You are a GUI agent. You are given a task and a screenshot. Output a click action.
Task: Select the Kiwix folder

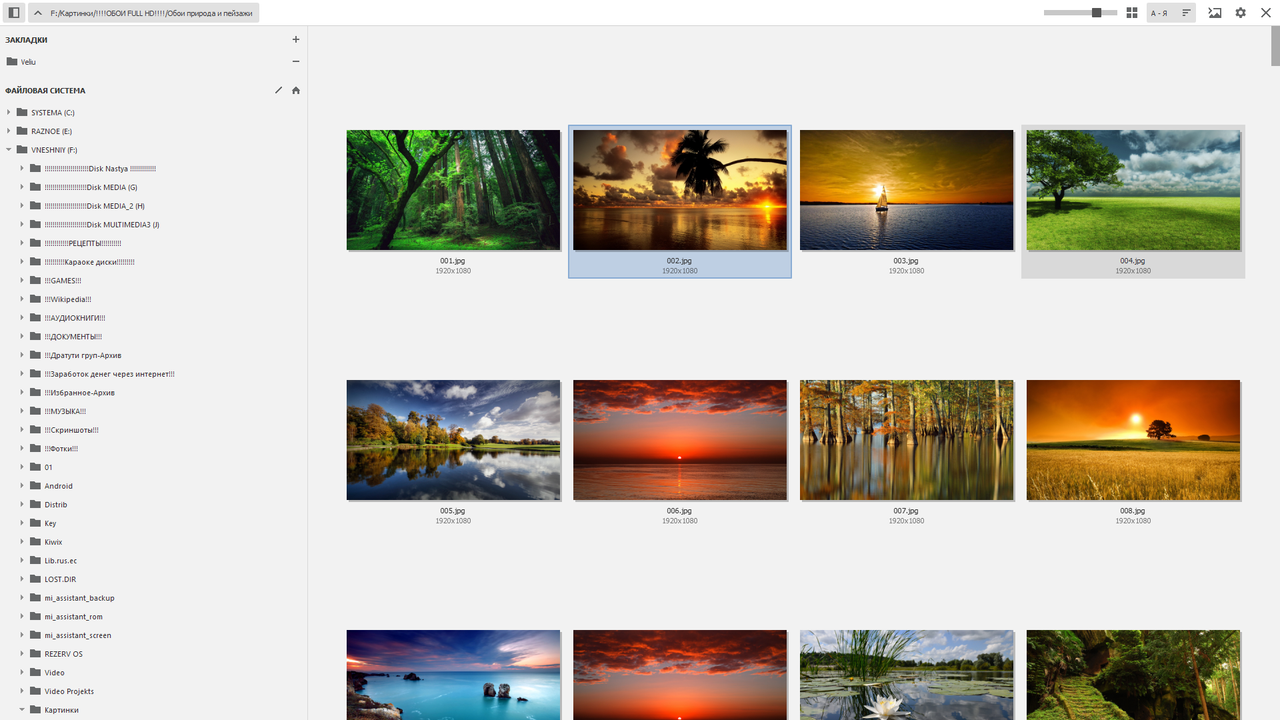coord(54,542)
